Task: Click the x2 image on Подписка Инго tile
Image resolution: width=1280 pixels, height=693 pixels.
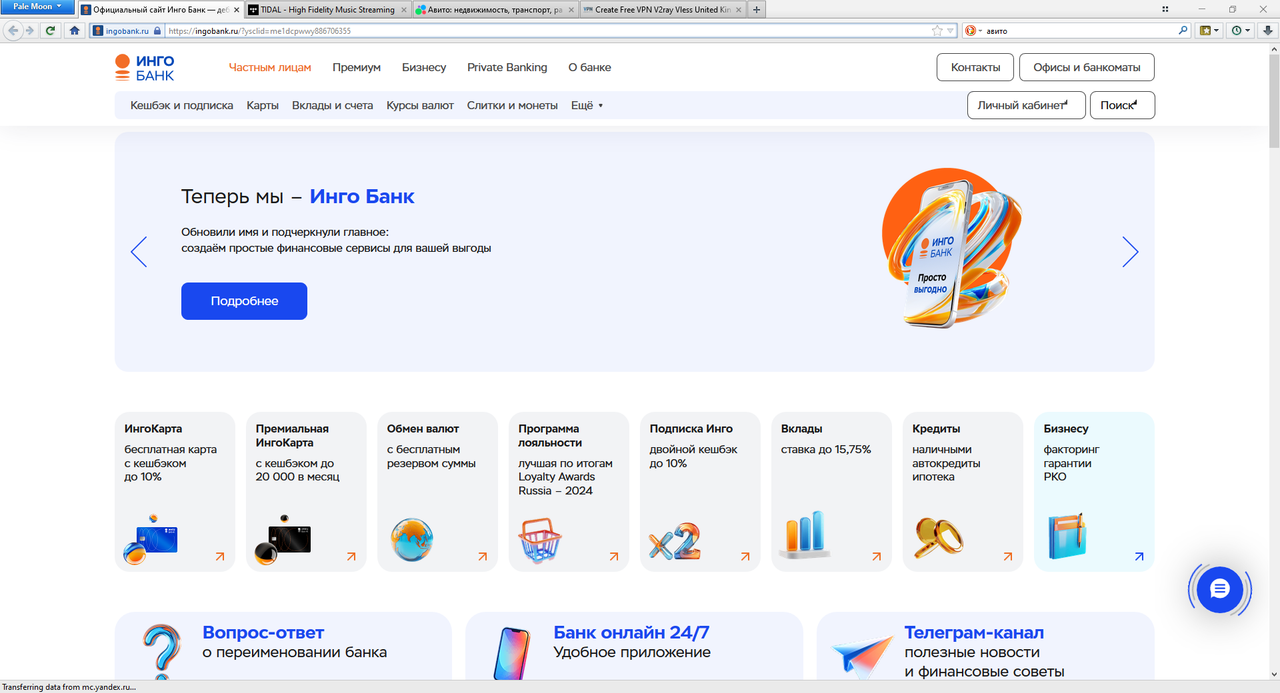Action: pos(675,543)
